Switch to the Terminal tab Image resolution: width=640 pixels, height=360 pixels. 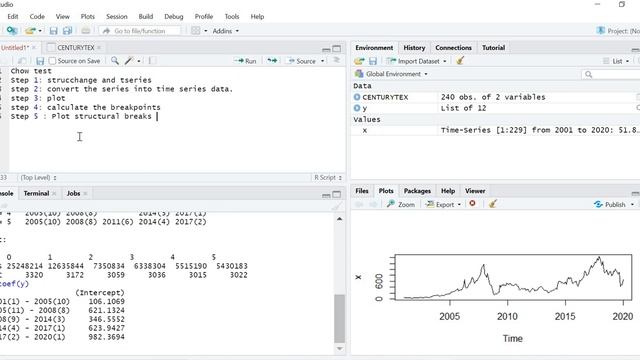click(36, 193)
